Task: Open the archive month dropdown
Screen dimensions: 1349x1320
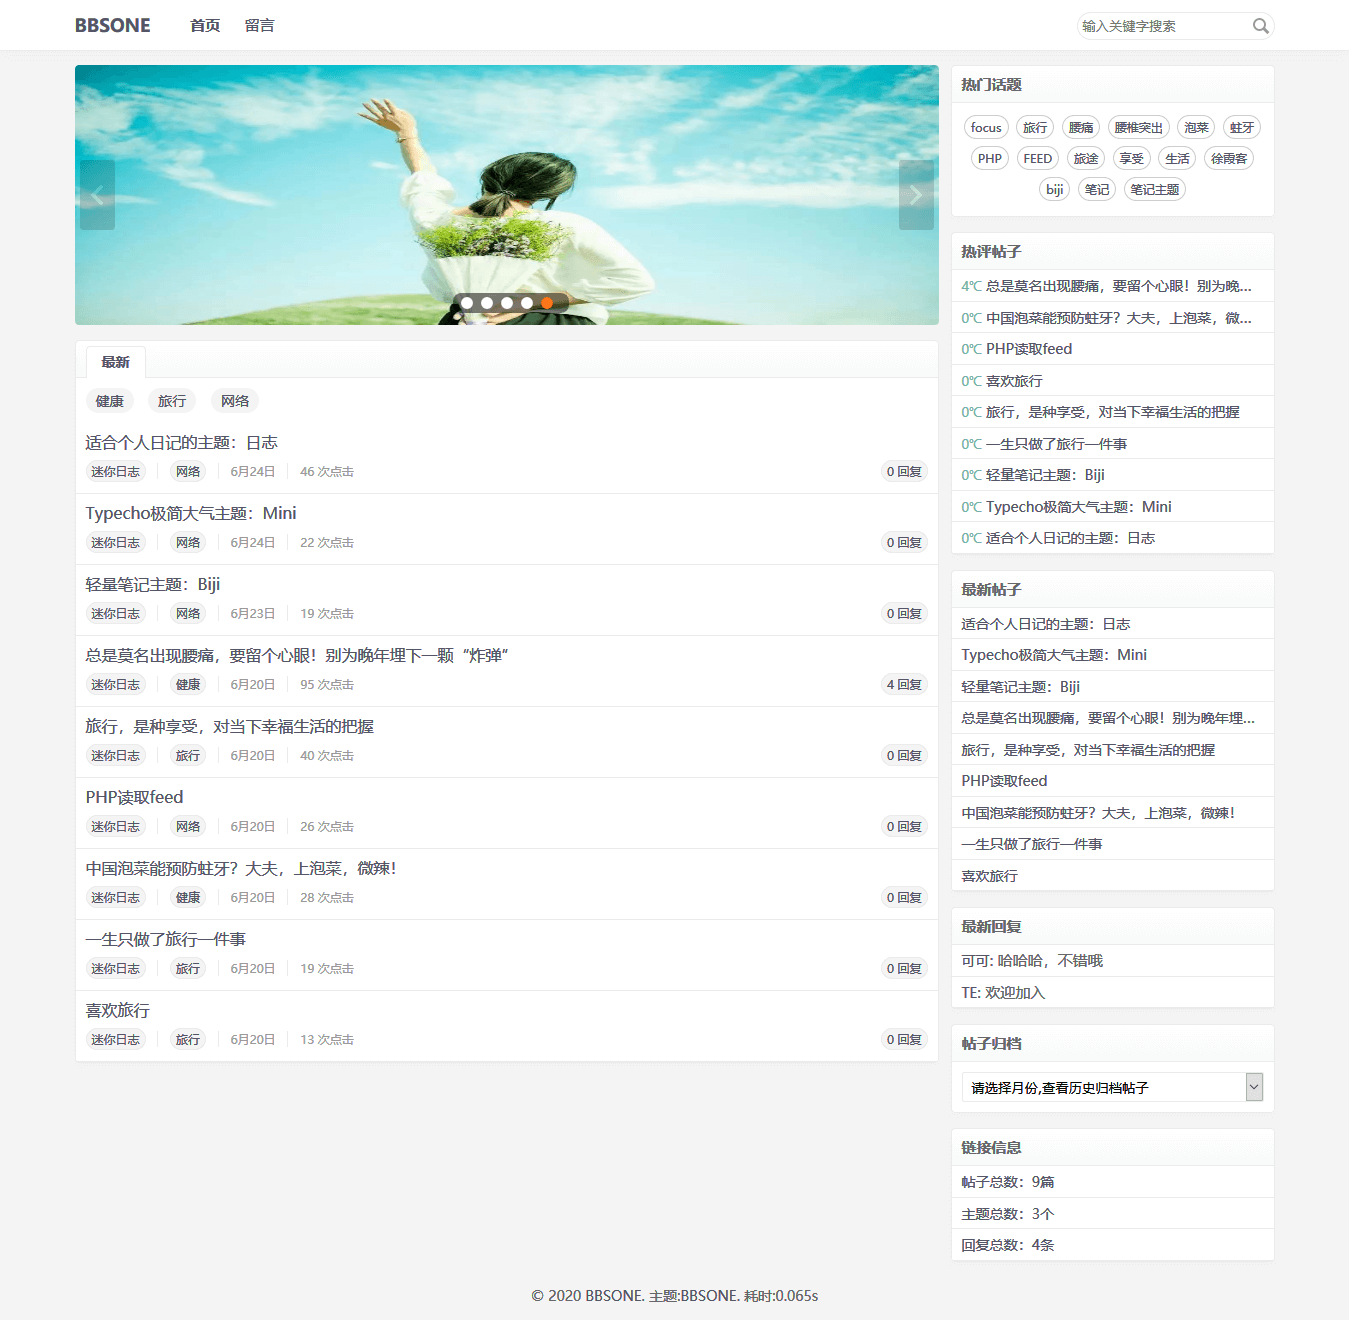Action: (x=1112, y=1087)
